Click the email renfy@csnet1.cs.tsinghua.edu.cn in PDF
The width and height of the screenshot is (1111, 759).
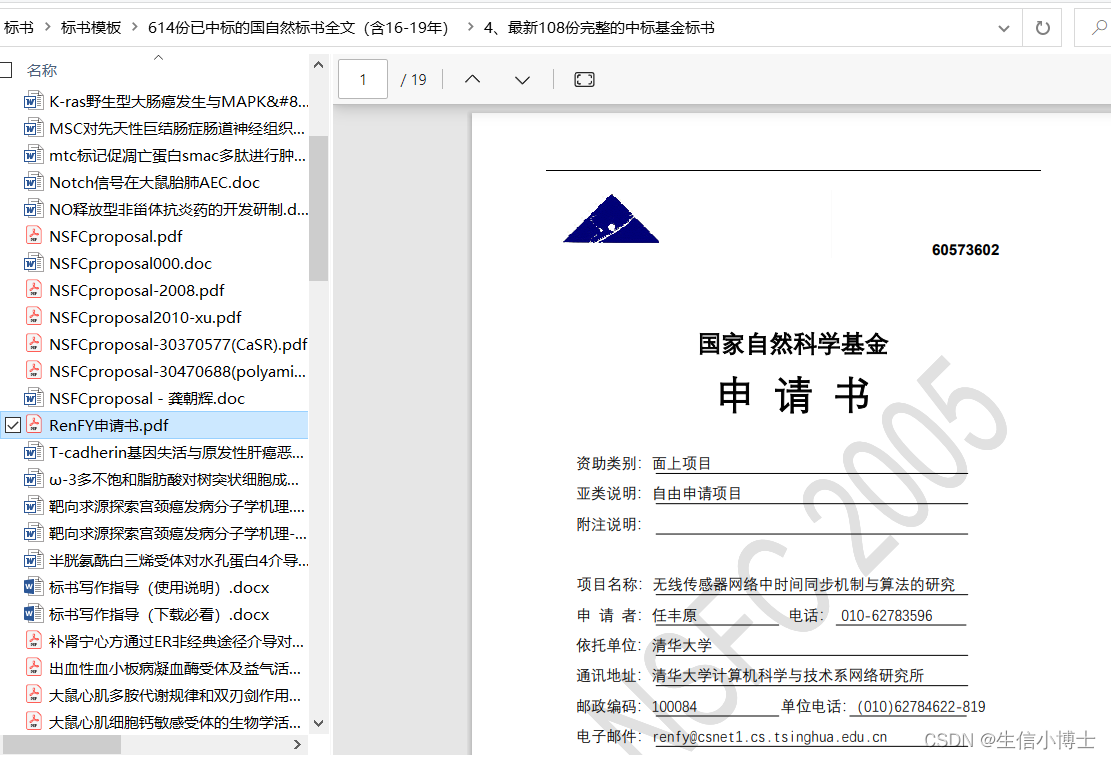tap(769, 737)
